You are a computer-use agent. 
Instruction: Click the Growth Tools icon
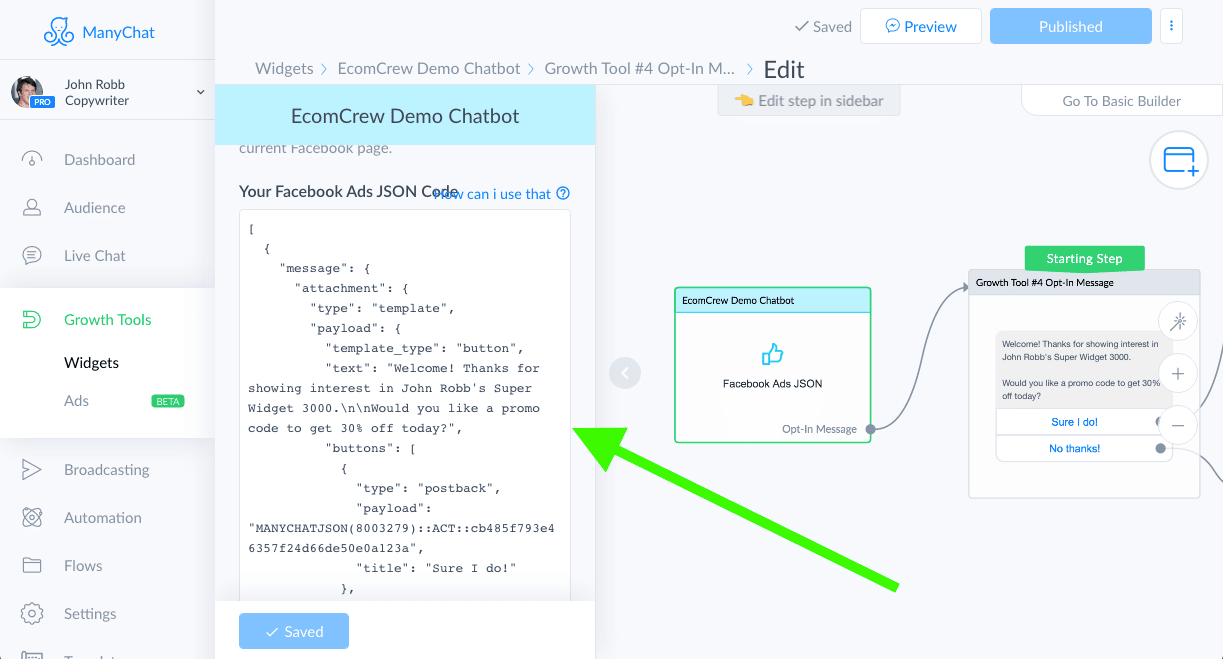coord(34,319)
